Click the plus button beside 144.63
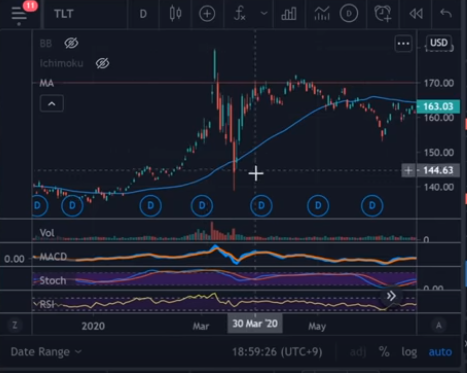The height and width of the screenshot is (373, 467). [x=409, y=171]
